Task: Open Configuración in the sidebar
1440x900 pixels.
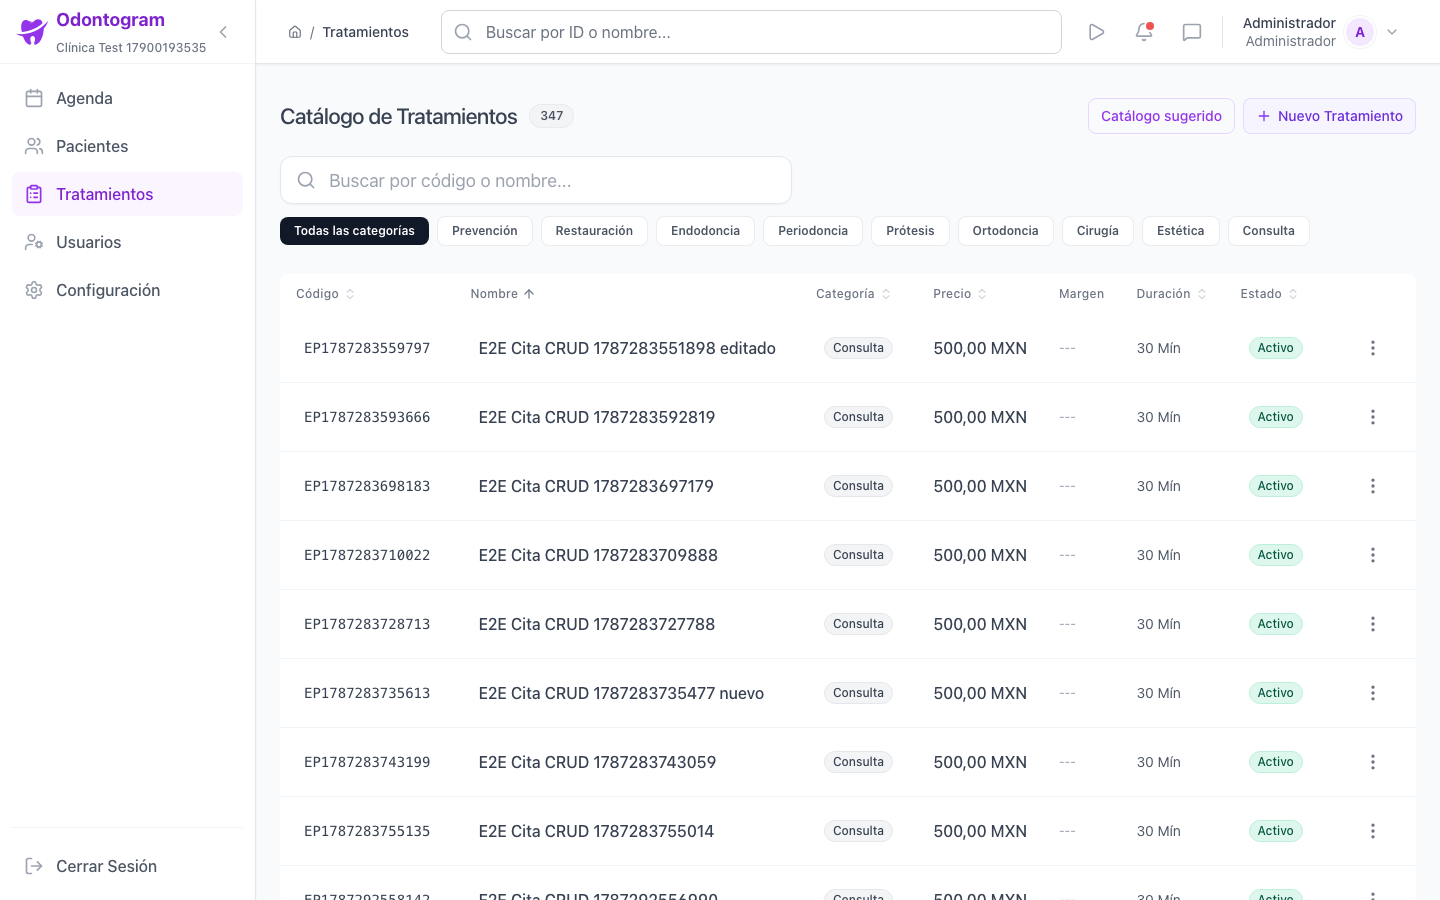Action: 127,290
